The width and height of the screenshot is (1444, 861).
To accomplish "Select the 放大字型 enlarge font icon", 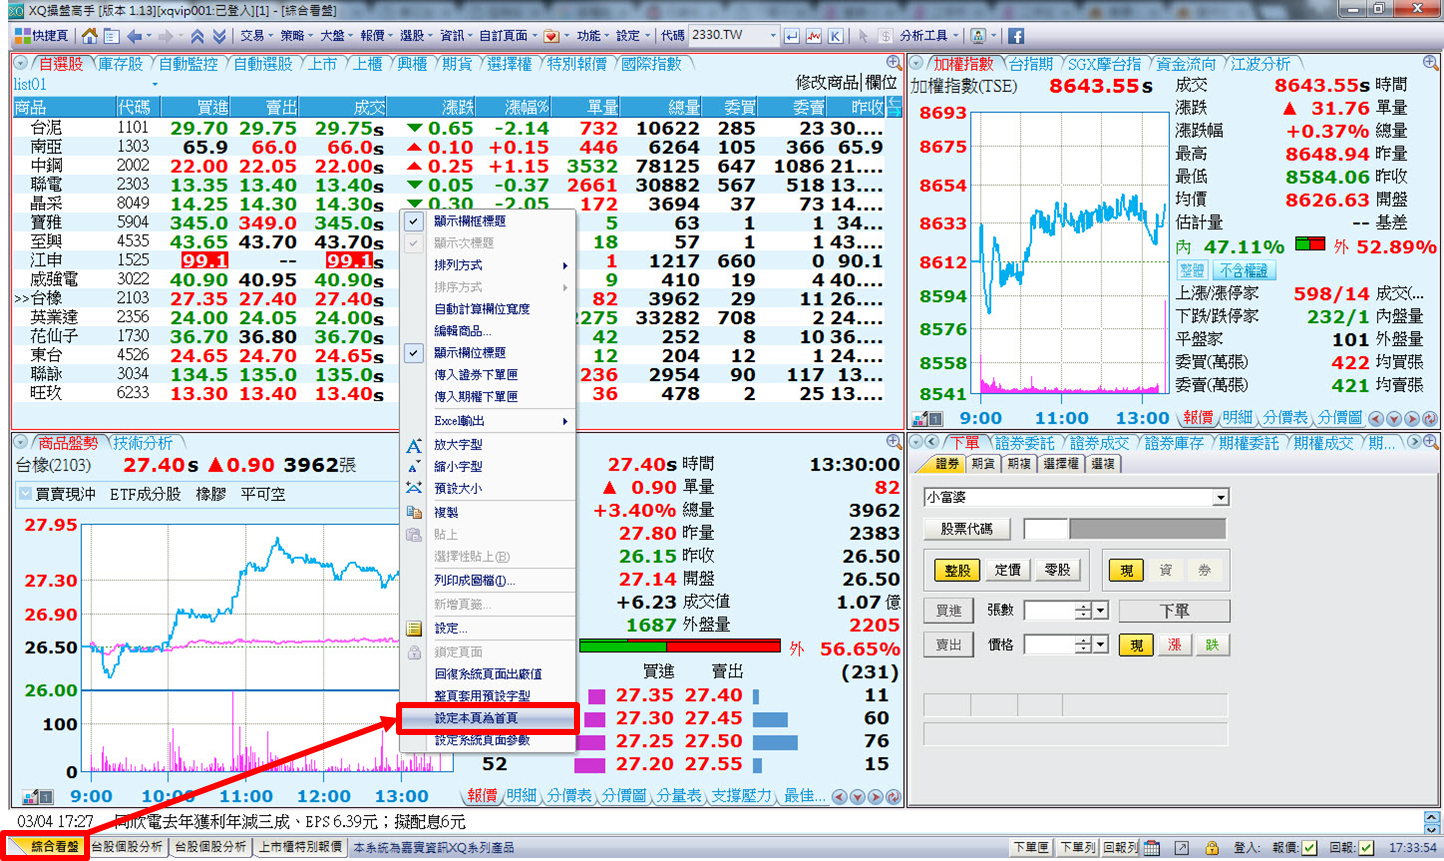I will coord(414,445).
